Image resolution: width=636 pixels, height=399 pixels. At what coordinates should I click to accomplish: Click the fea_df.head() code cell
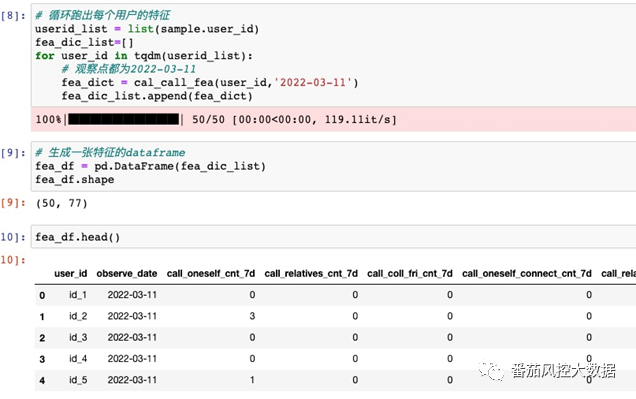click(333, 237)
